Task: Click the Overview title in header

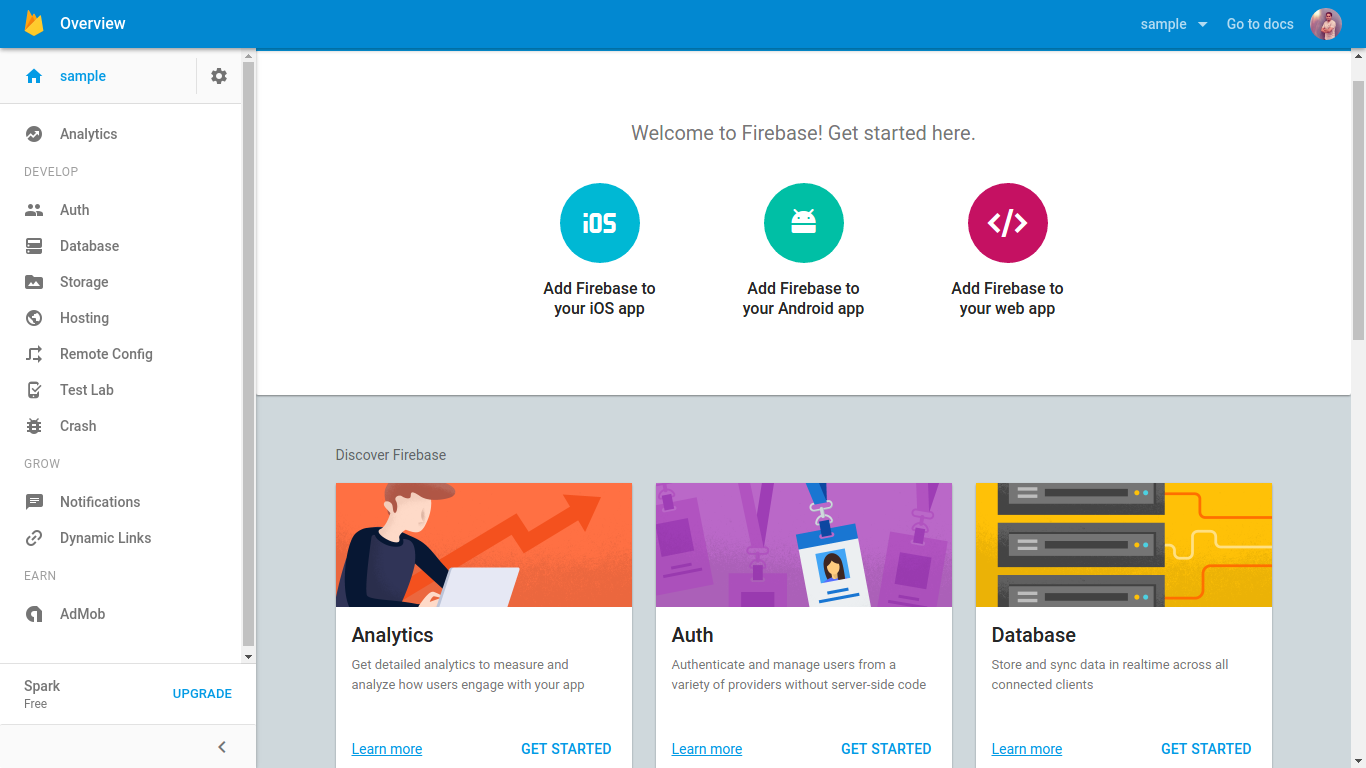Action: (93, 23)
